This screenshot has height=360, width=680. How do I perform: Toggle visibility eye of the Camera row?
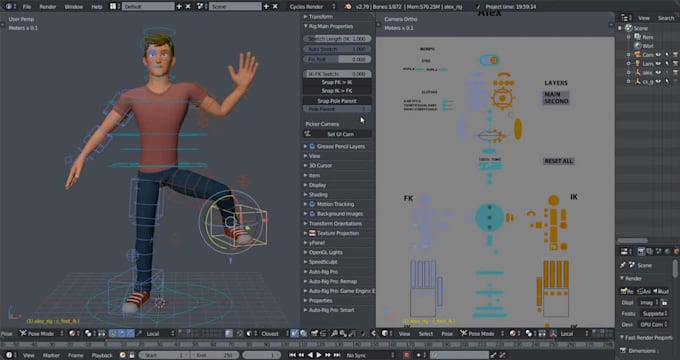point(658,55)
